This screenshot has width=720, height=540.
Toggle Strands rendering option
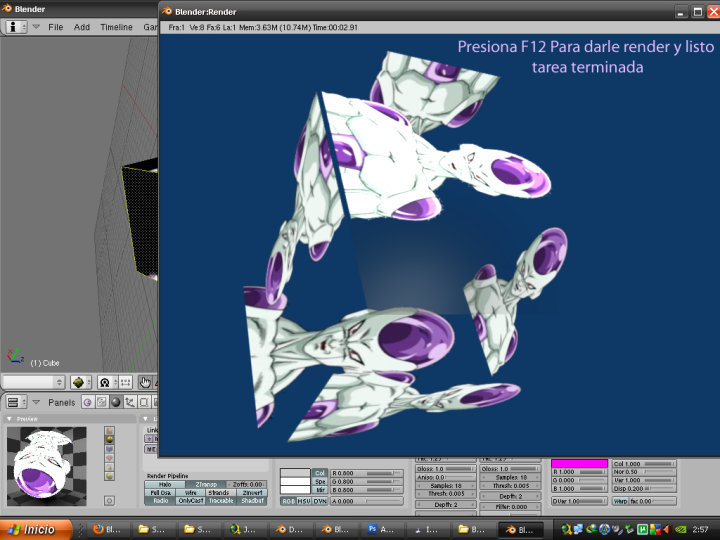coord(219,492)
